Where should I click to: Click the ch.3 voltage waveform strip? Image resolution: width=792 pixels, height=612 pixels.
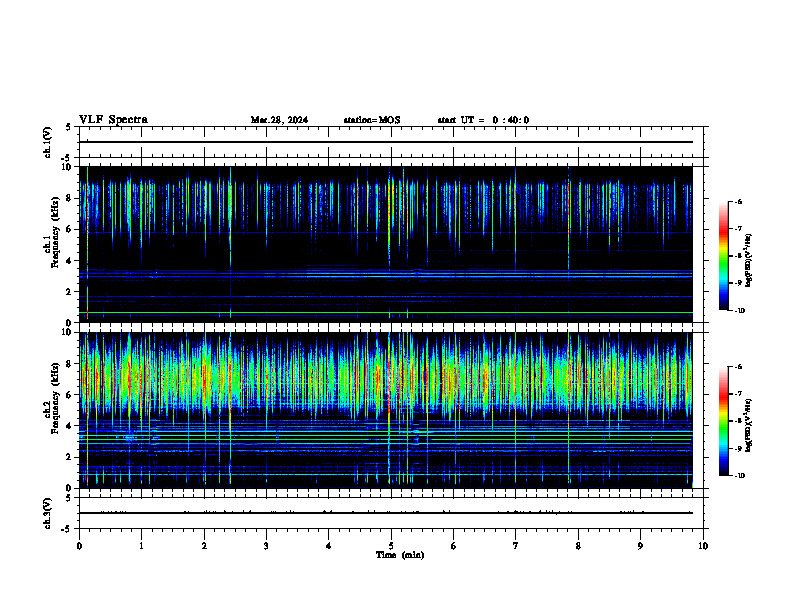pos(391,513)
